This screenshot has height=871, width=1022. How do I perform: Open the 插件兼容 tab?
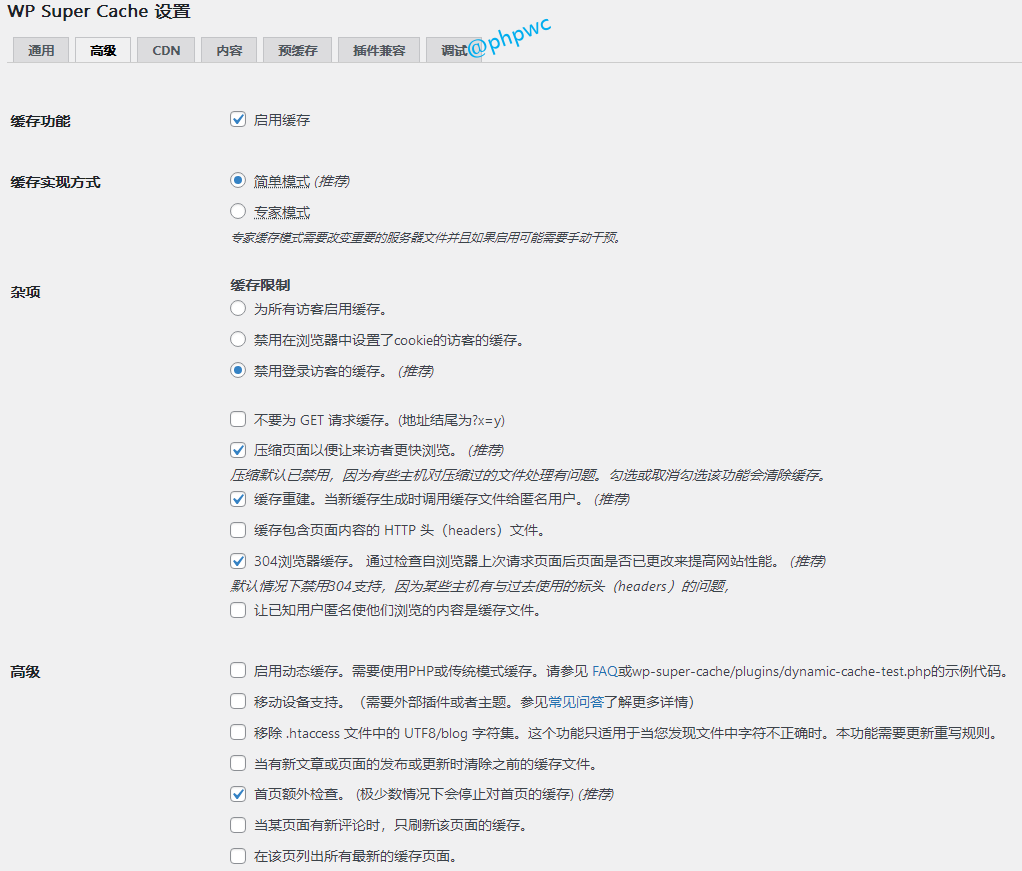pos(379,50)
